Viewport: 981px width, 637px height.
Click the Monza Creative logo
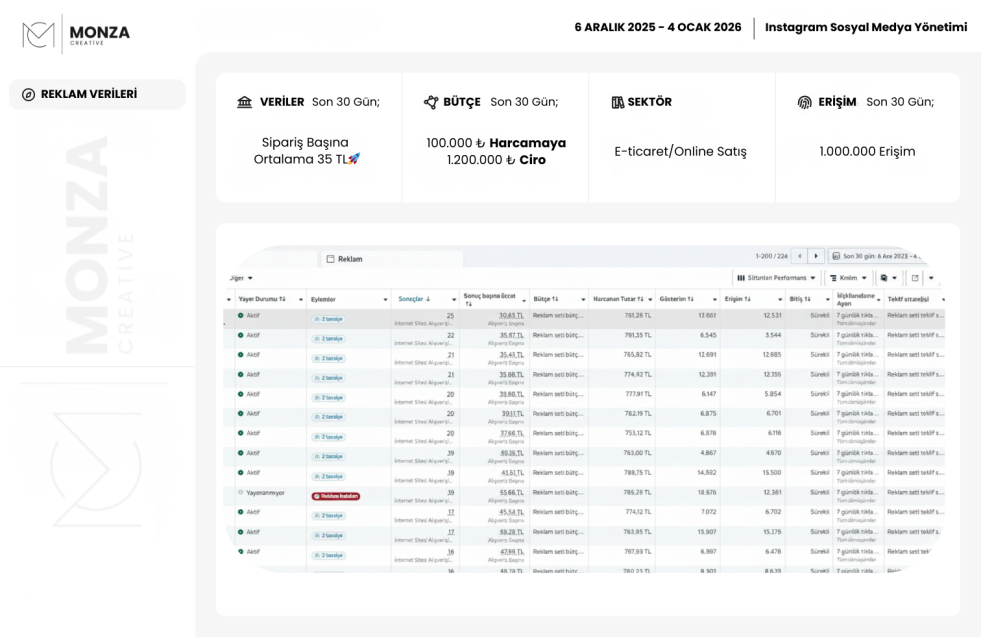pyautogui.click(x=76, y=34)
